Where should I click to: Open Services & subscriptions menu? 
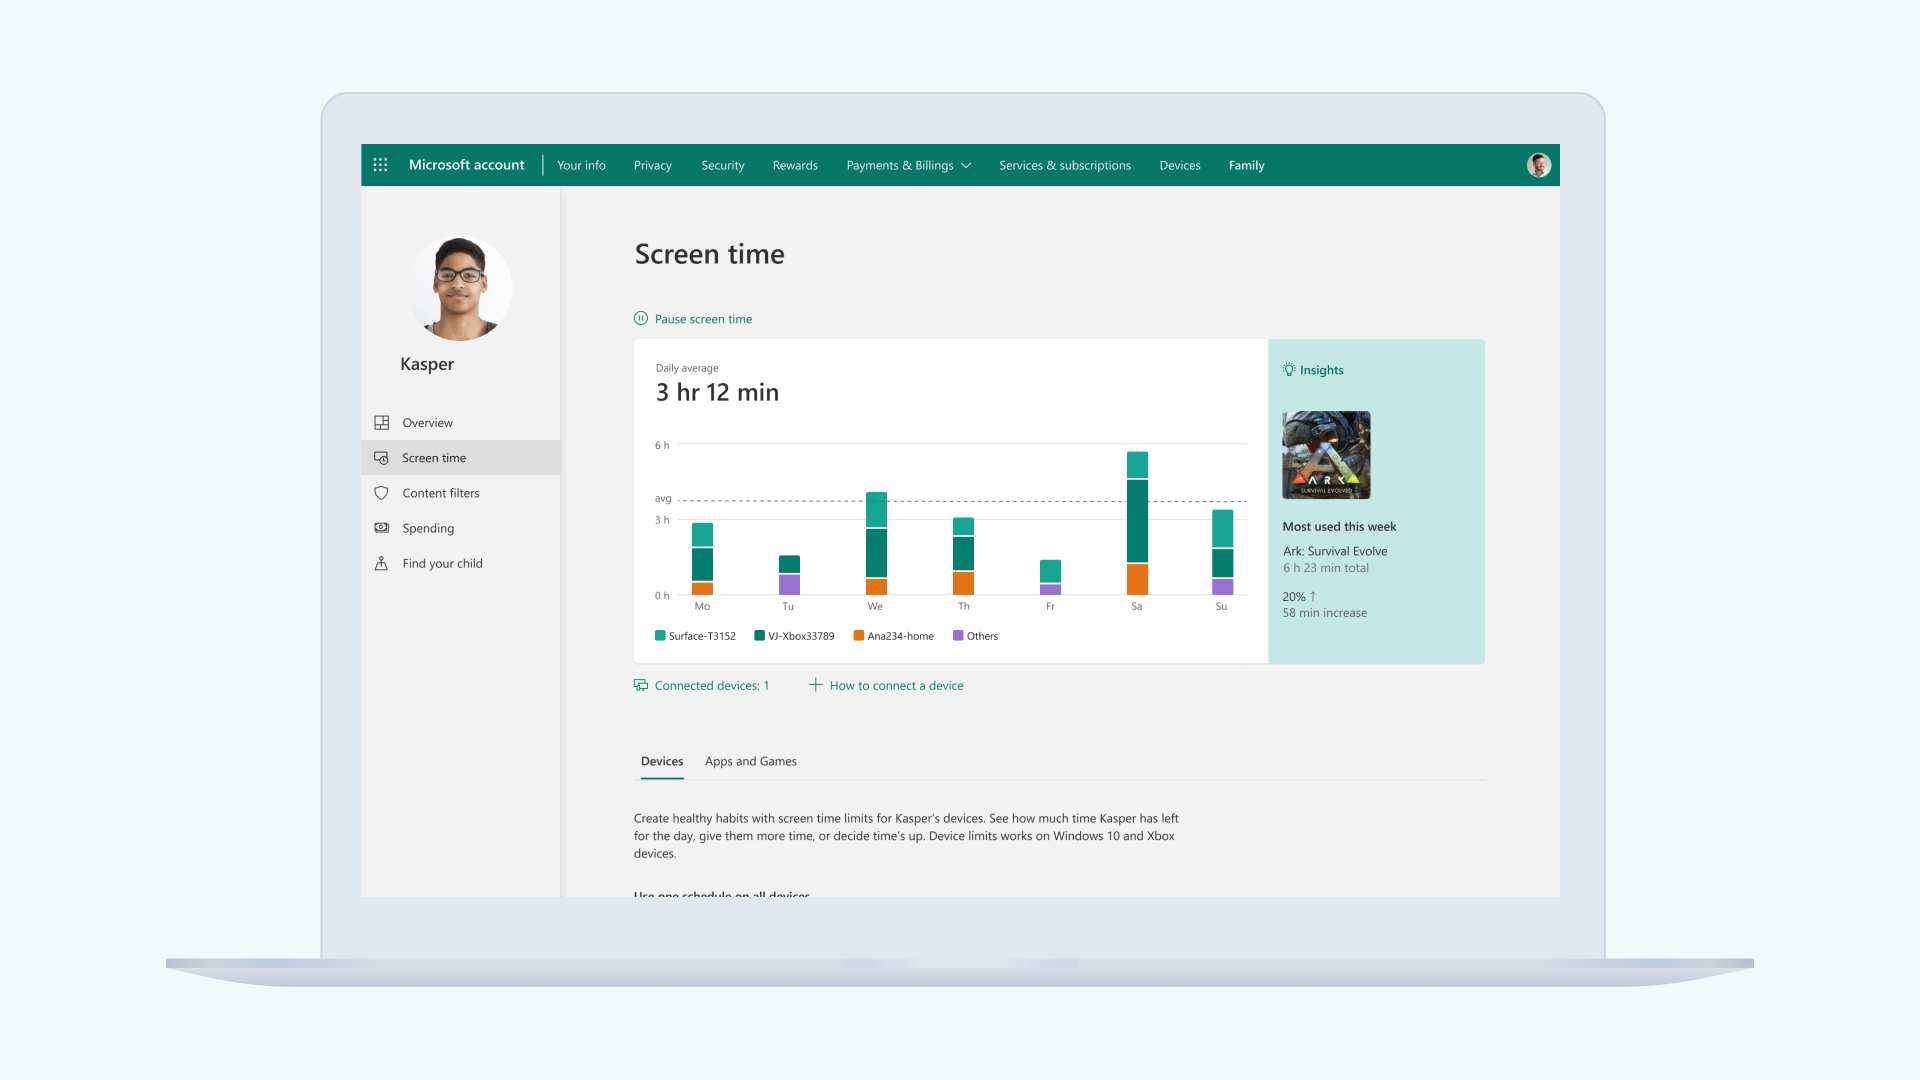[x=1064, y=165]
